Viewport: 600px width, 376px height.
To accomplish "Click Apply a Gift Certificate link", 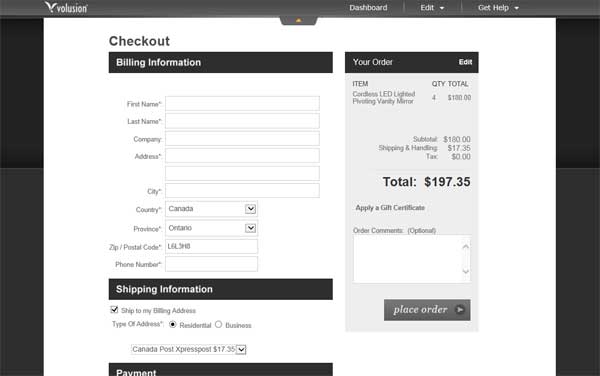I will point(390,208).
